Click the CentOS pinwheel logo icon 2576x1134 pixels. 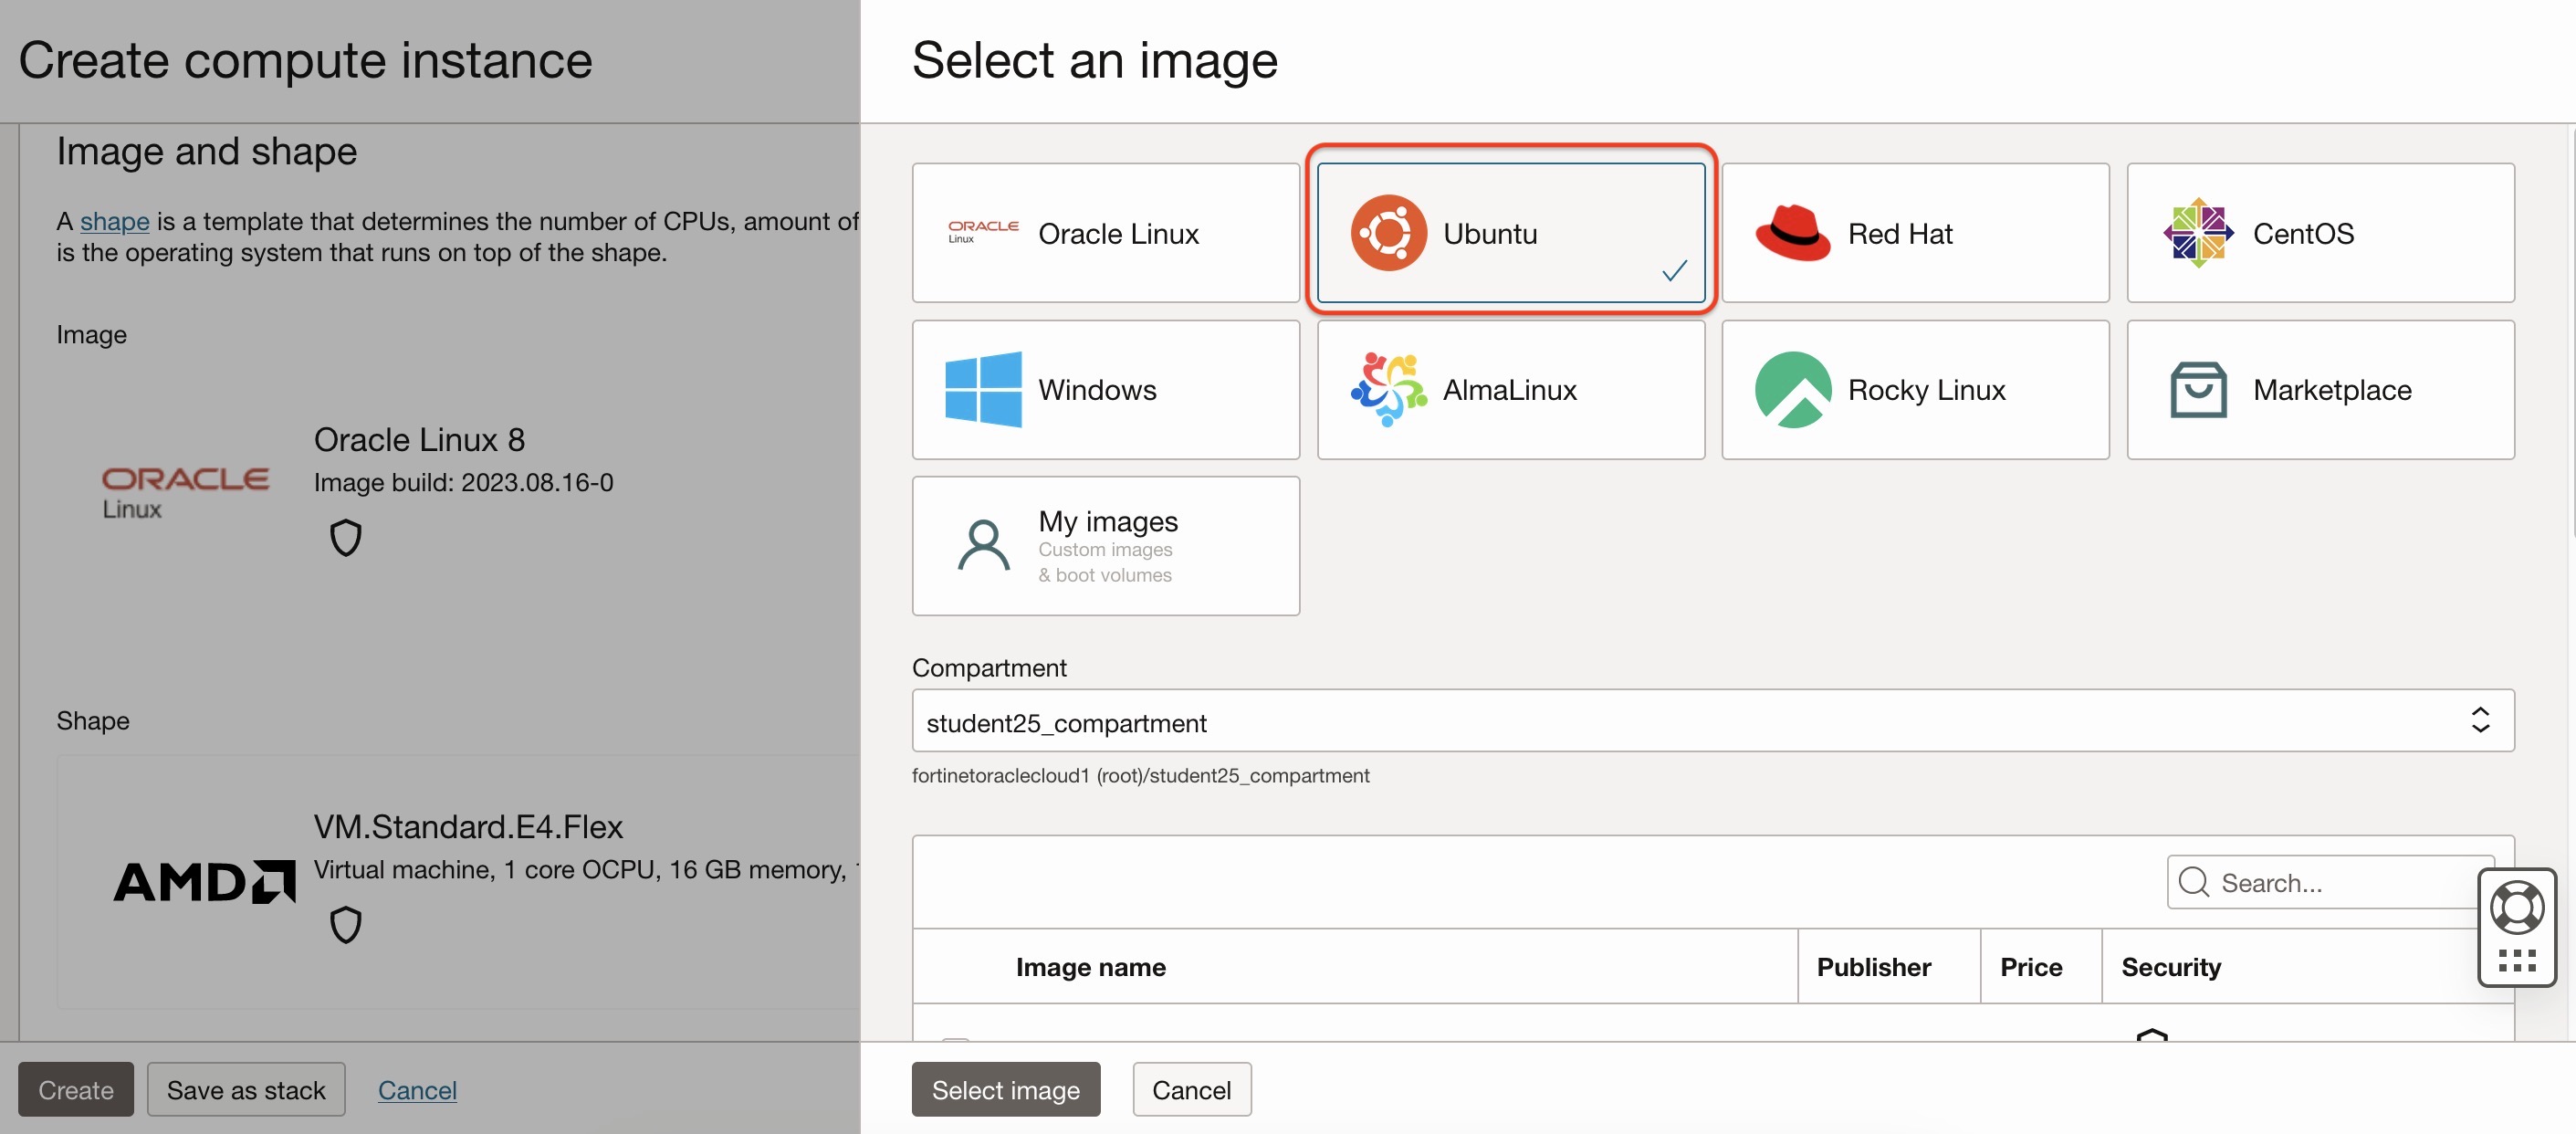click(x=2198, y=233)
